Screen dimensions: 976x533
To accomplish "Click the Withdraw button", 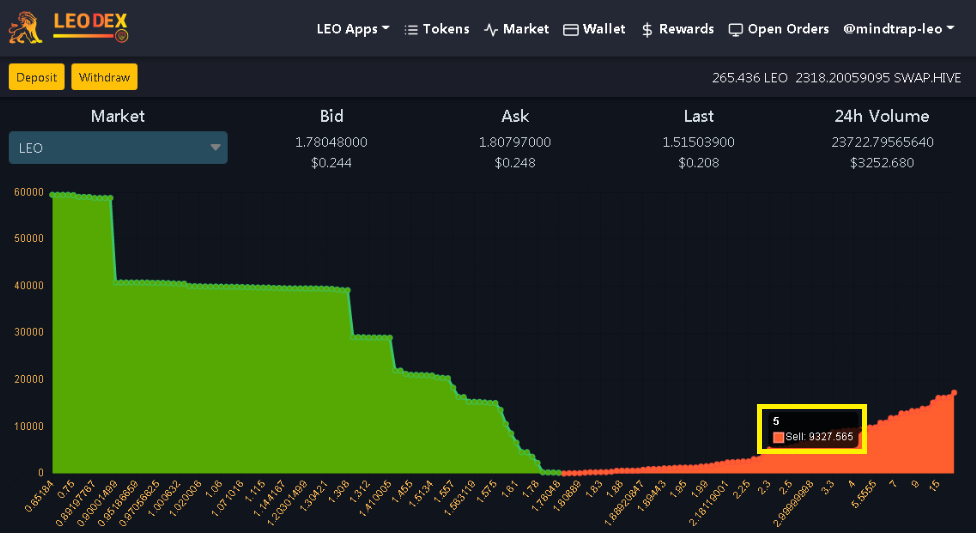I will (105, 77).
